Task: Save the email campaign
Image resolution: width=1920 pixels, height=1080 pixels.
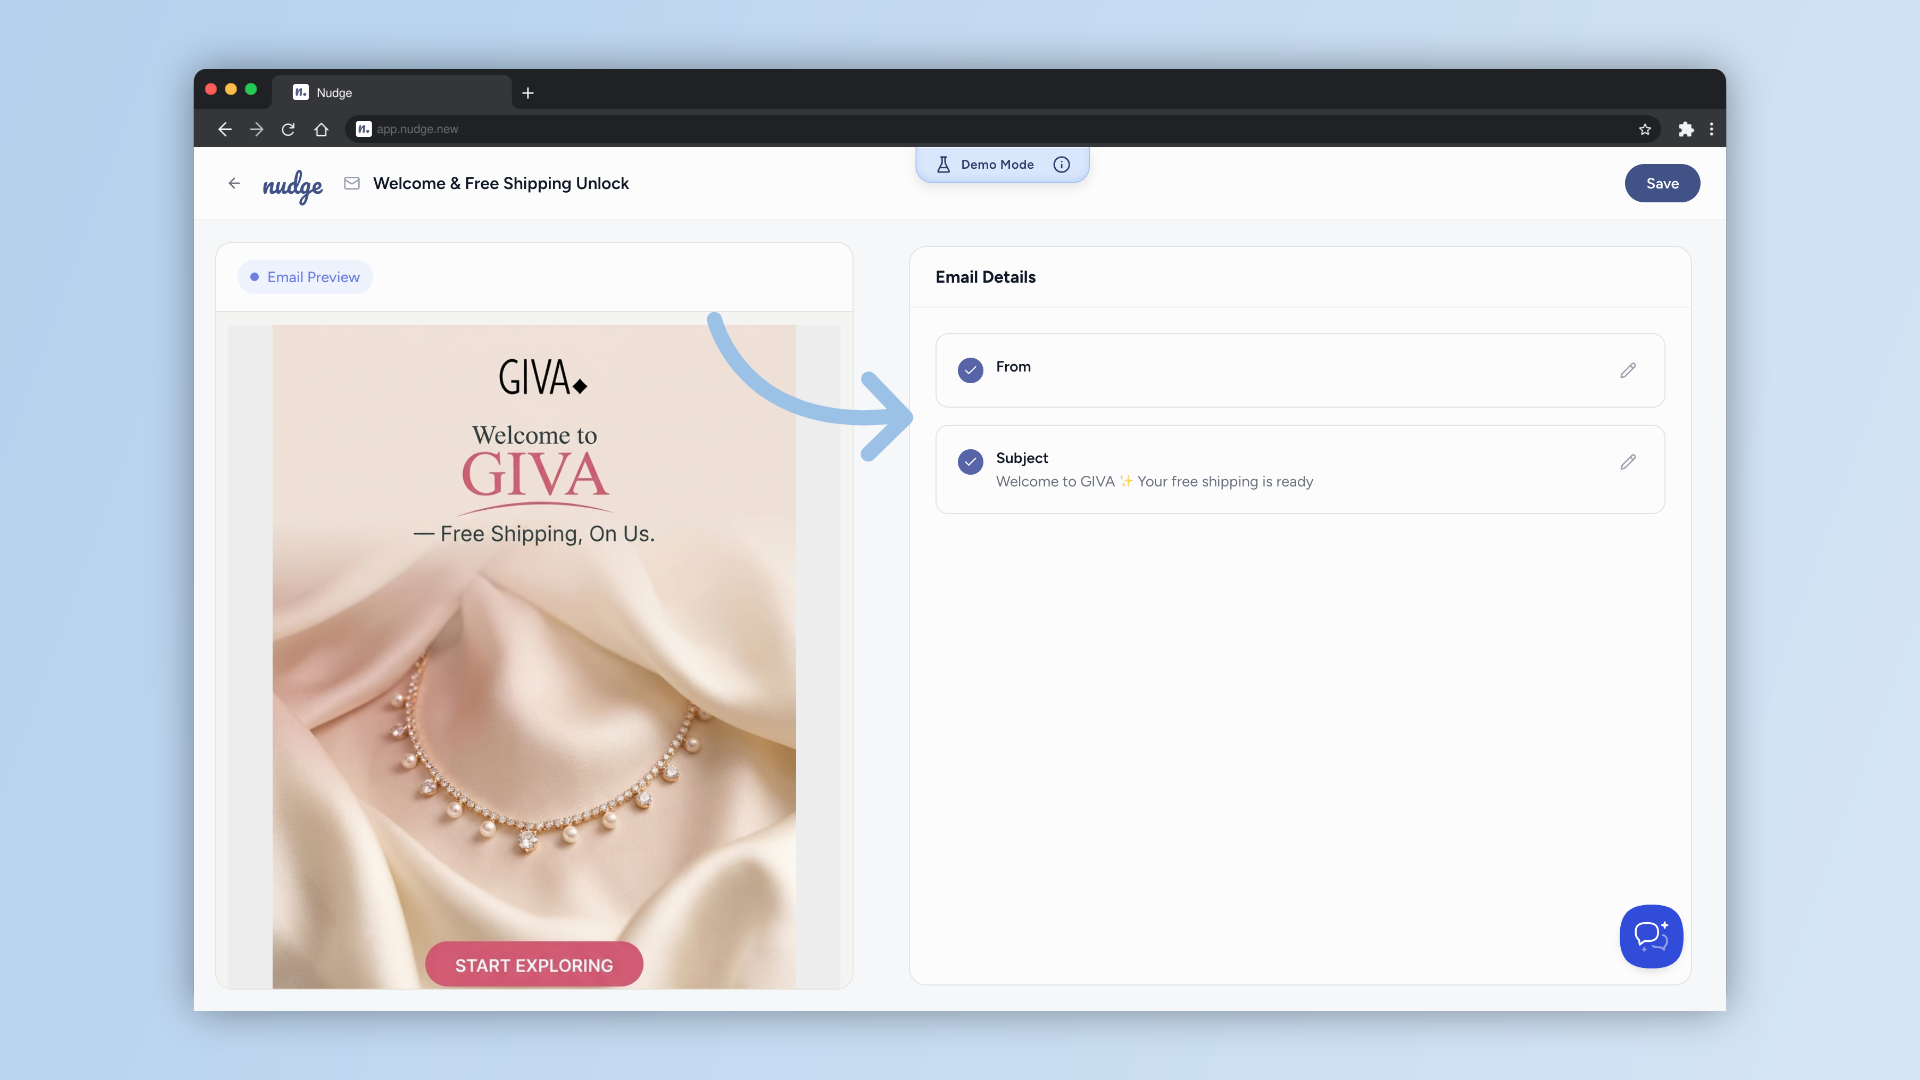Action: (x=1662, y=183)
